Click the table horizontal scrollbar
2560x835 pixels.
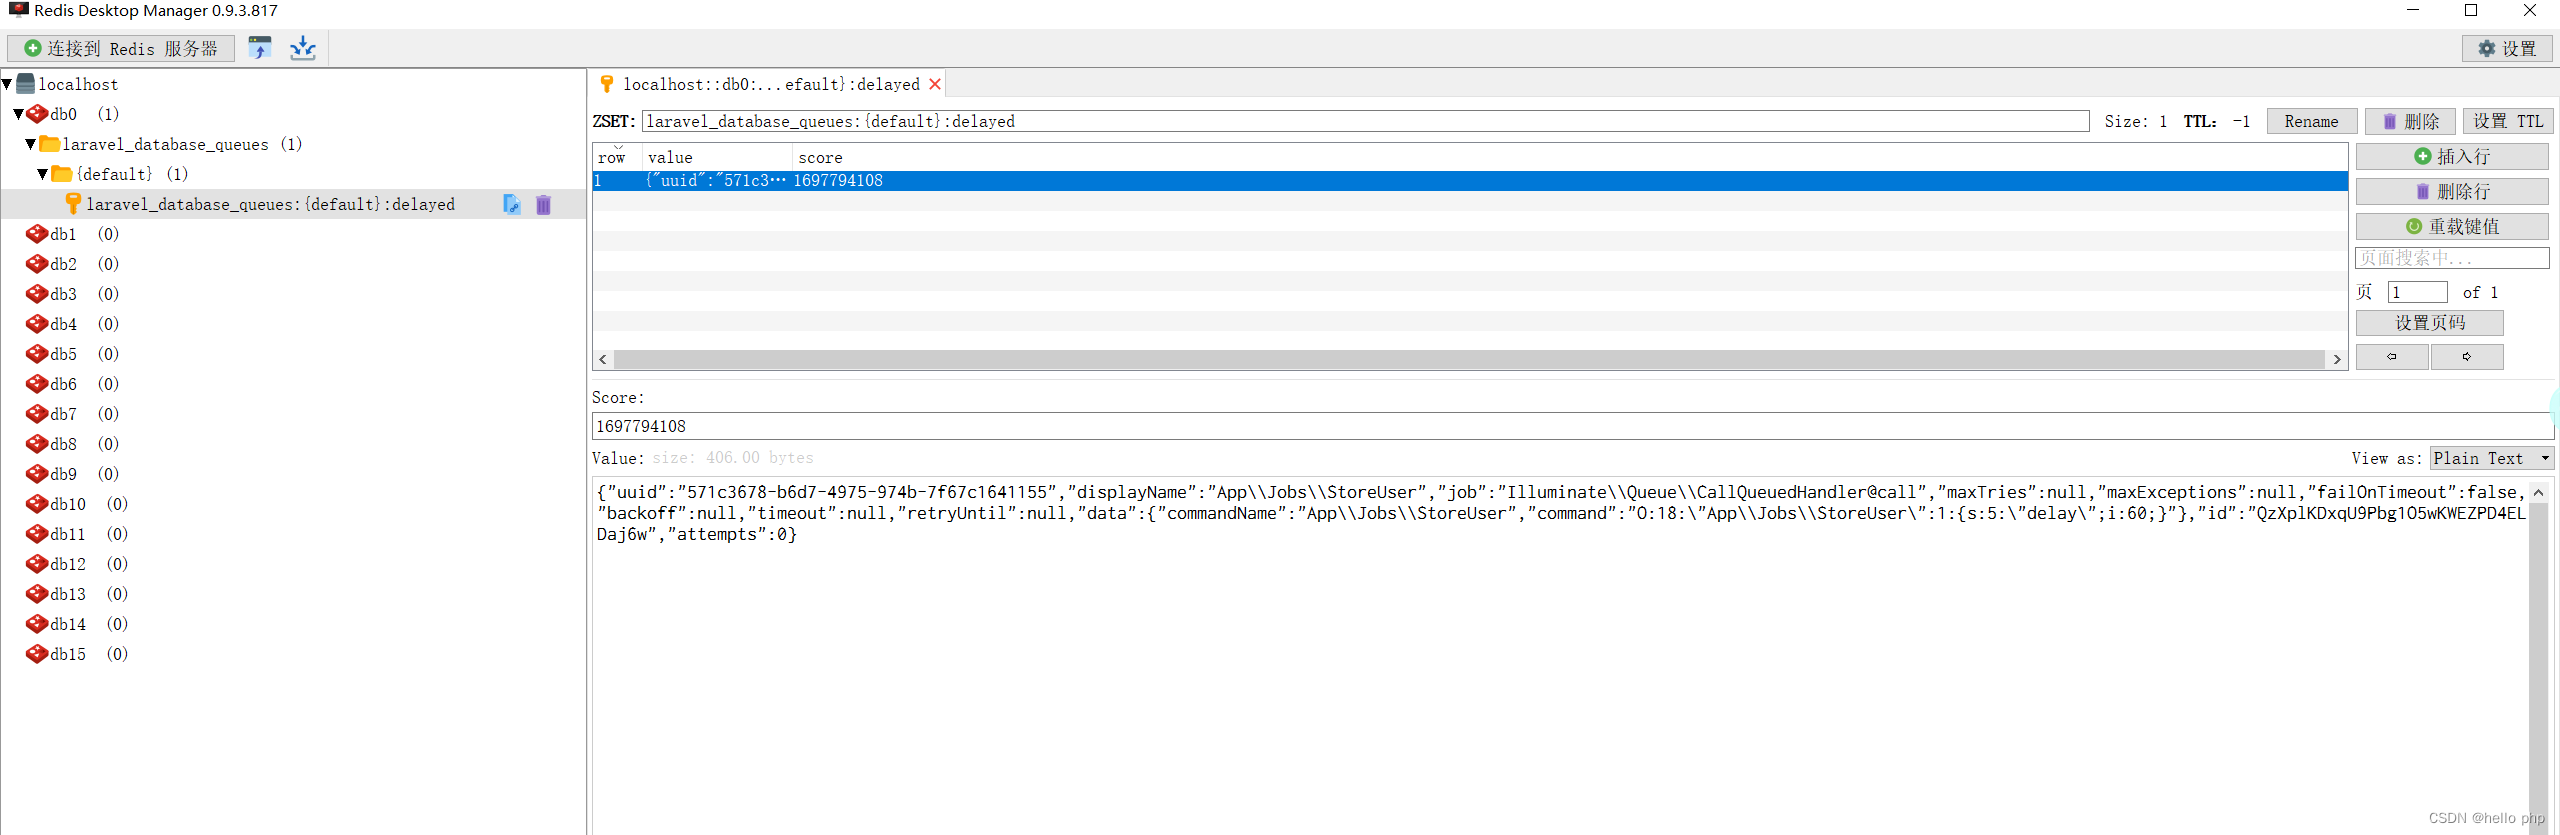(x=1470, y=359)
